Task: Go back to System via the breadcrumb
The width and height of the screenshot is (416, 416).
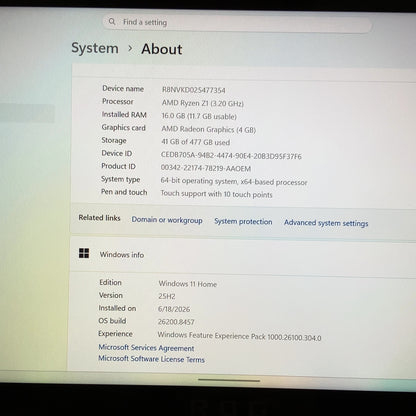Action: (x=95, y=48)
